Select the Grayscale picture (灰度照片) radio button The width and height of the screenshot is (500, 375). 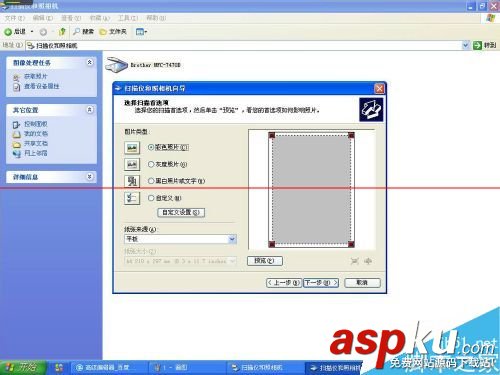pyautogui.click(x=151, y=164)
